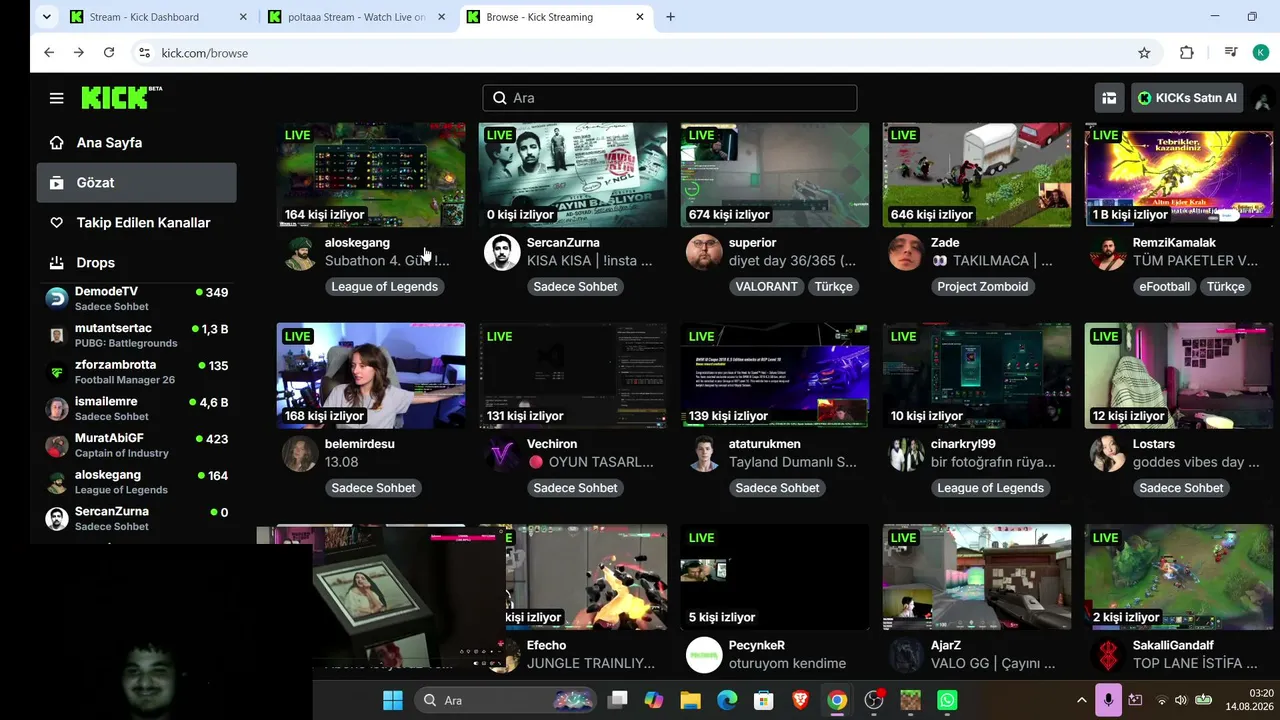Image resolution: width=1280 pixels, height=720 pixels.
Task: Open MuratAbiGF in the sidebar channel list
Action: (x=137, y=445)
